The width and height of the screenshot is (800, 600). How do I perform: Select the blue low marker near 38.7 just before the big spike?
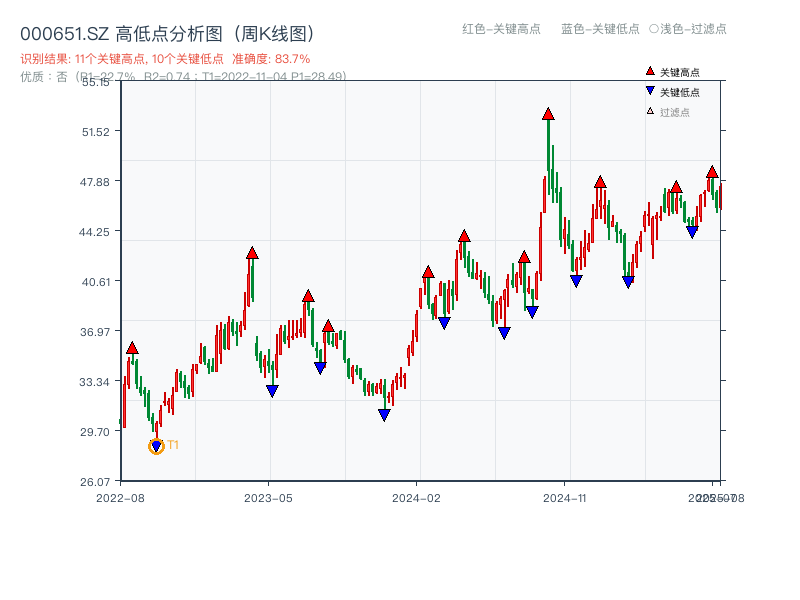532,312
